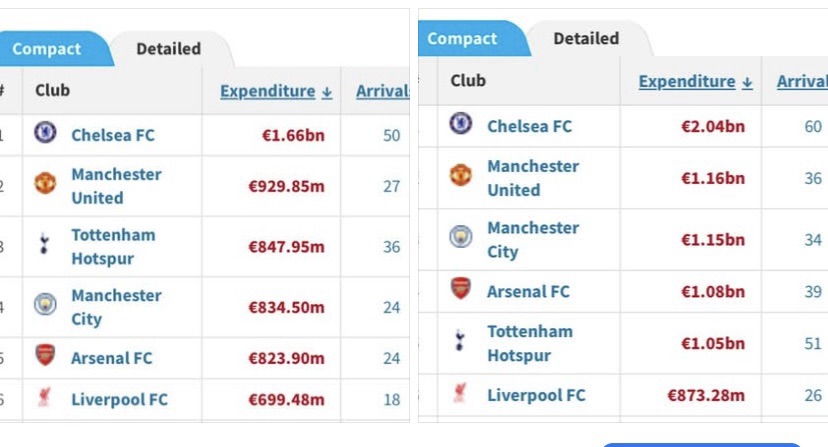Open Liverpool FC link in left table
Screen dimensions: 828x447
(x=119, y=399)
